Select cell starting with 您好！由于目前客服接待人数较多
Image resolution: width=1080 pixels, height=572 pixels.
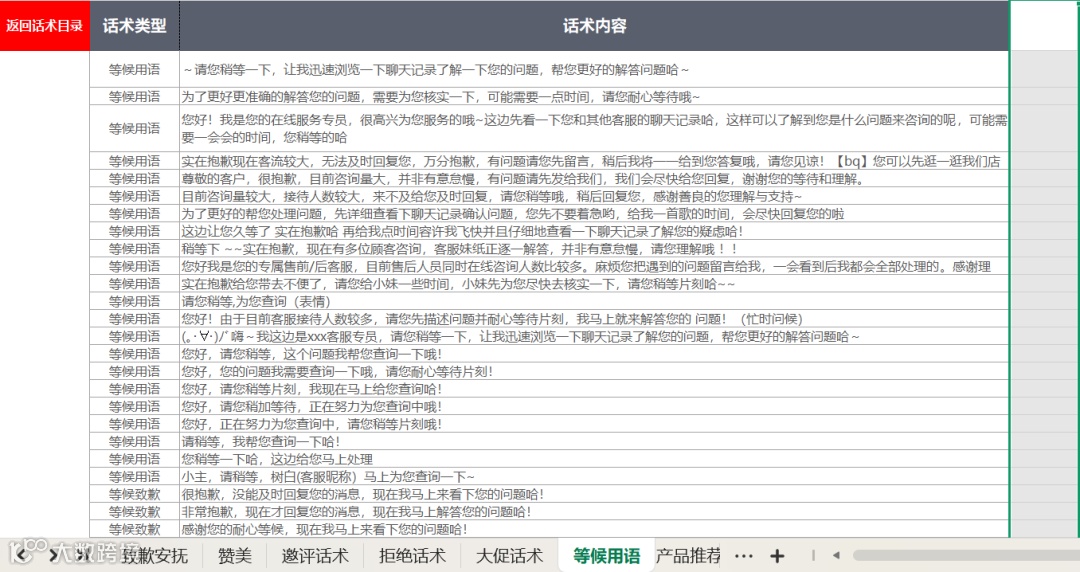(x=594, y=319)
